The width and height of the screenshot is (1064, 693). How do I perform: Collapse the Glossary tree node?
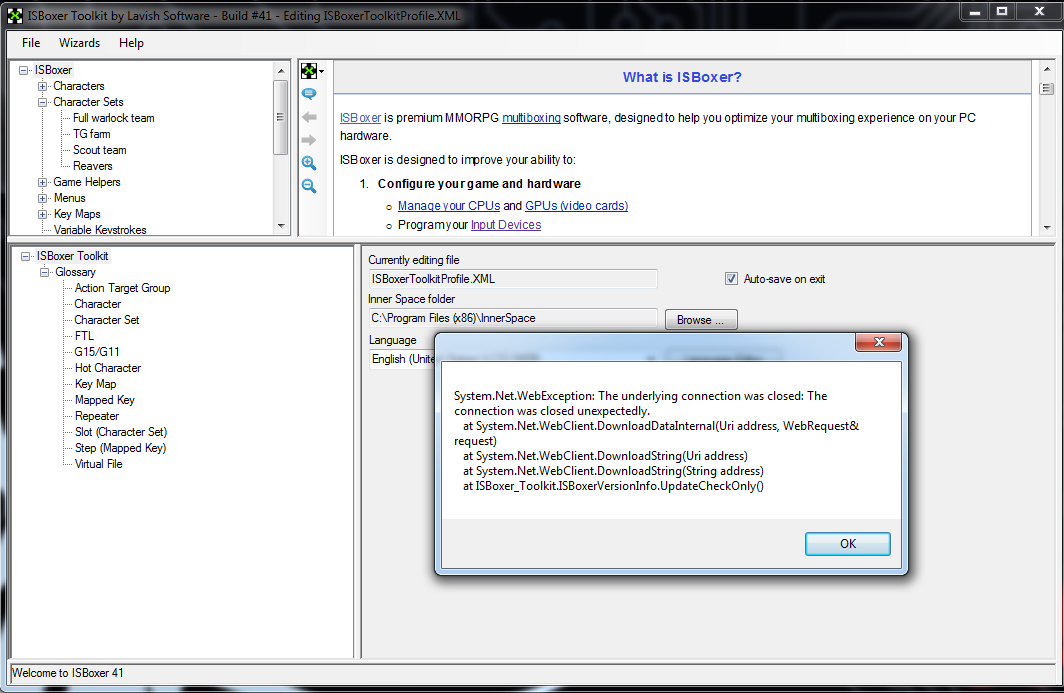44,272
